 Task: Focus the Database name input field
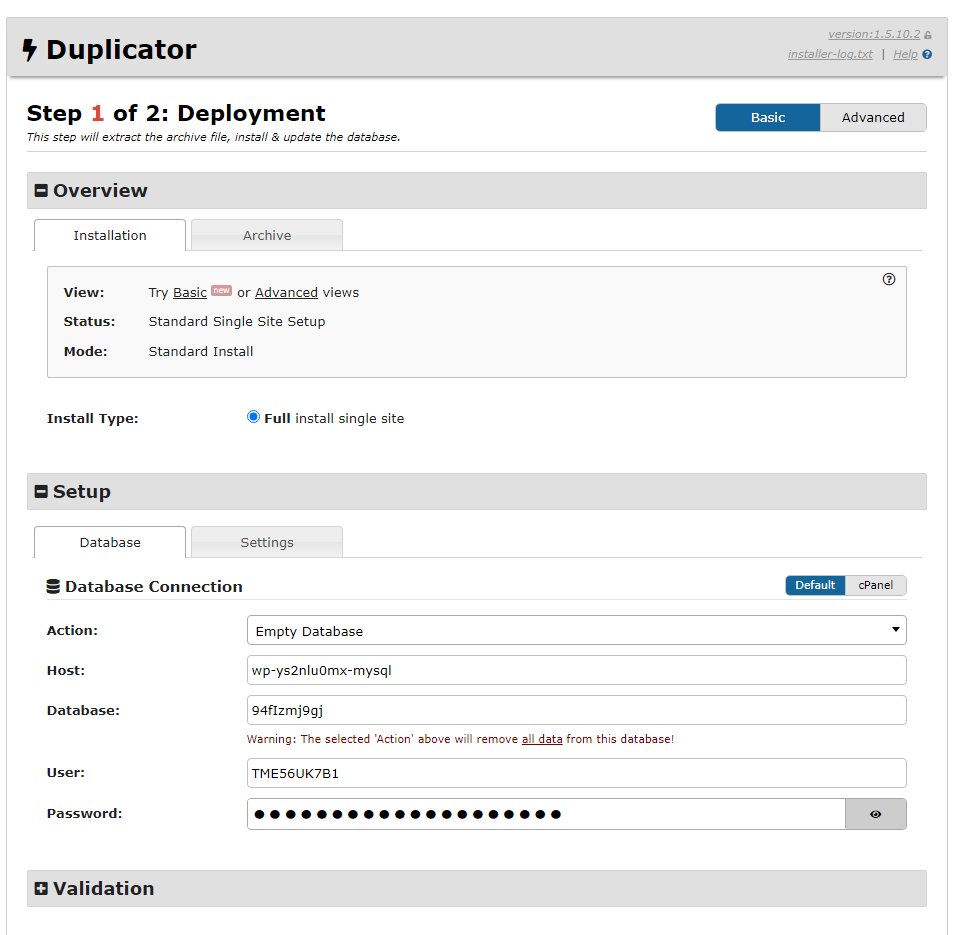[x=576, y=710]
